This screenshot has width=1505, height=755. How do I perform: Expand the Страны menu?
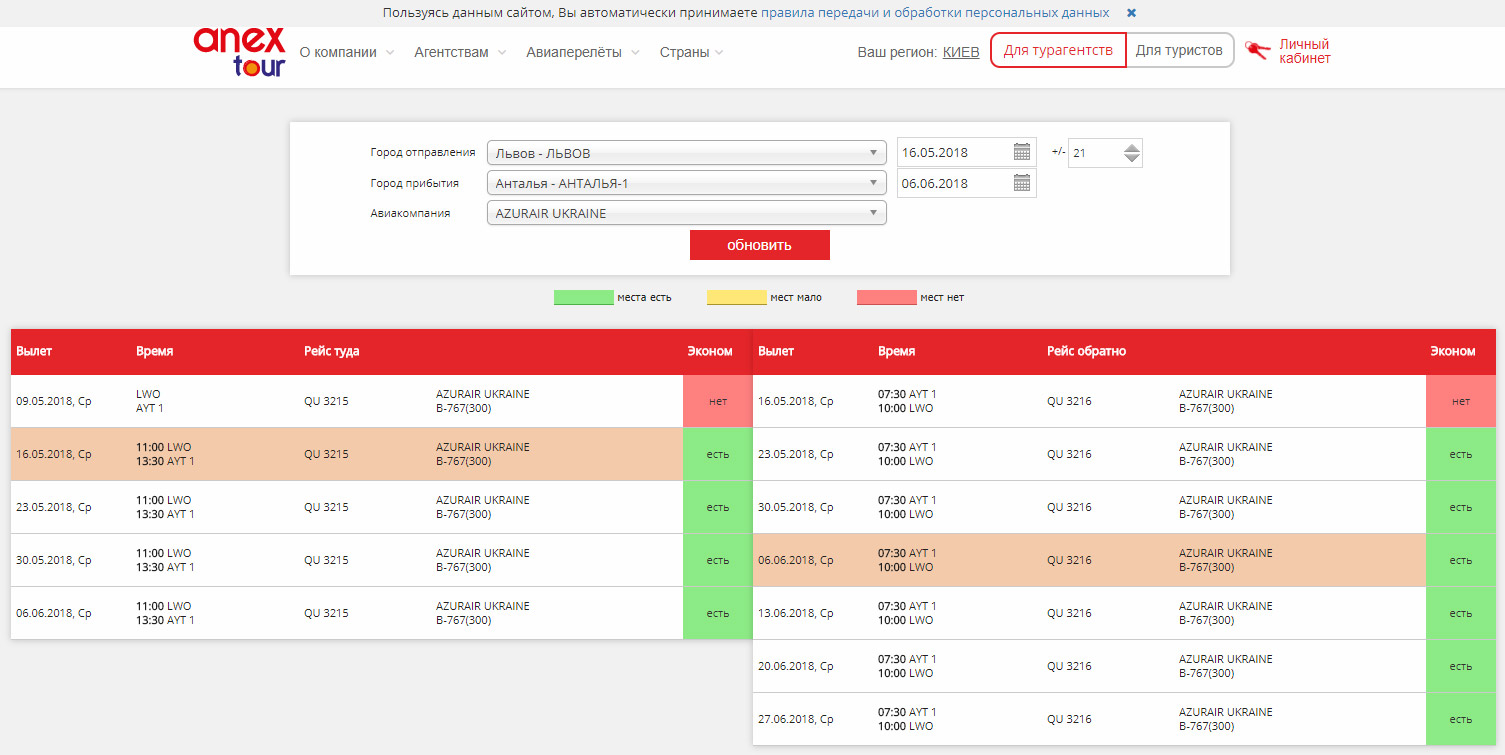(691, 52)
